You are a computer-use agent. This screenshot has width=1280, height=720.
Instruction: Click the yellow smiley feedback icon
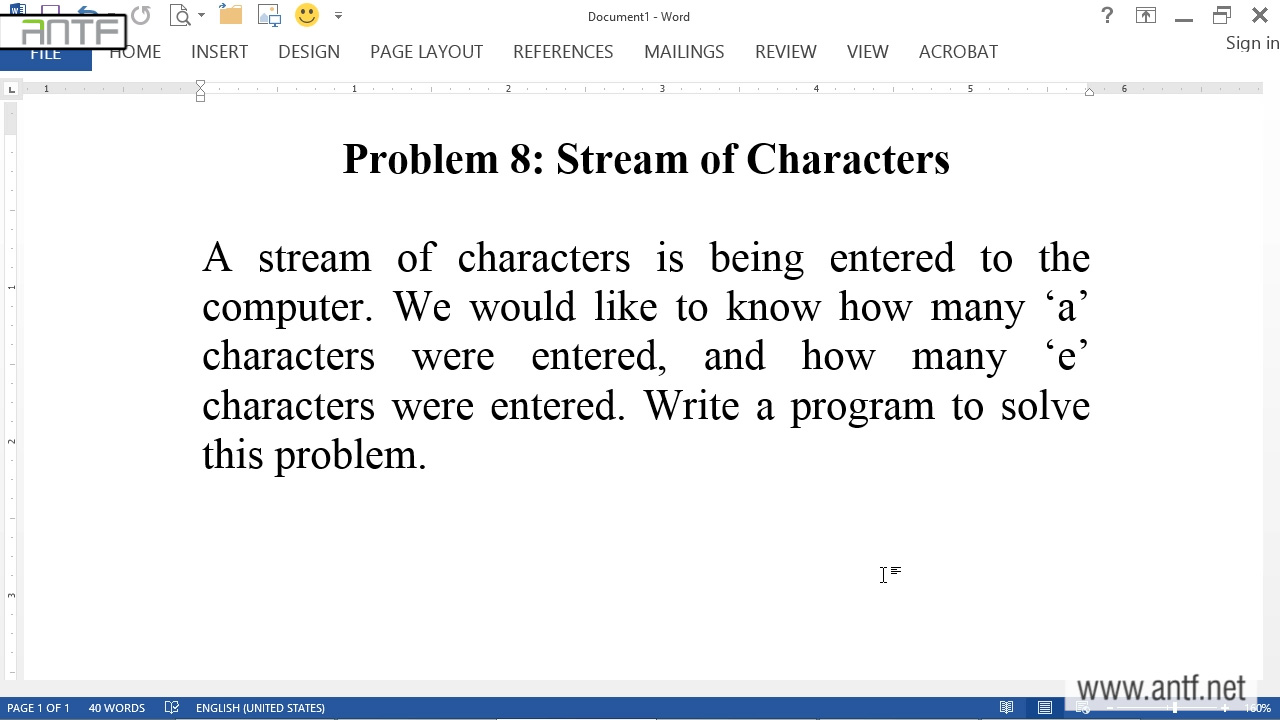pos(307,16)
